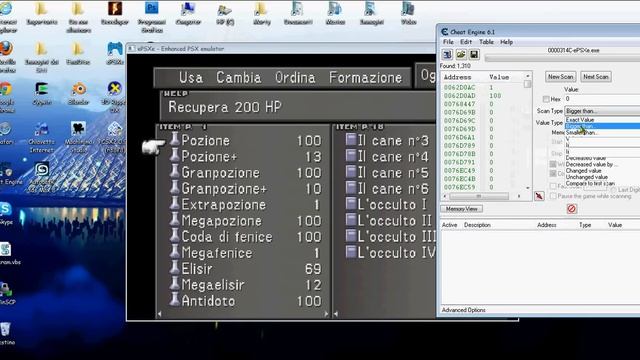Viewport: 640px width, 360px height.
Task: Choose Bigger than... highlighted list option
Action: tap(602, 126)
